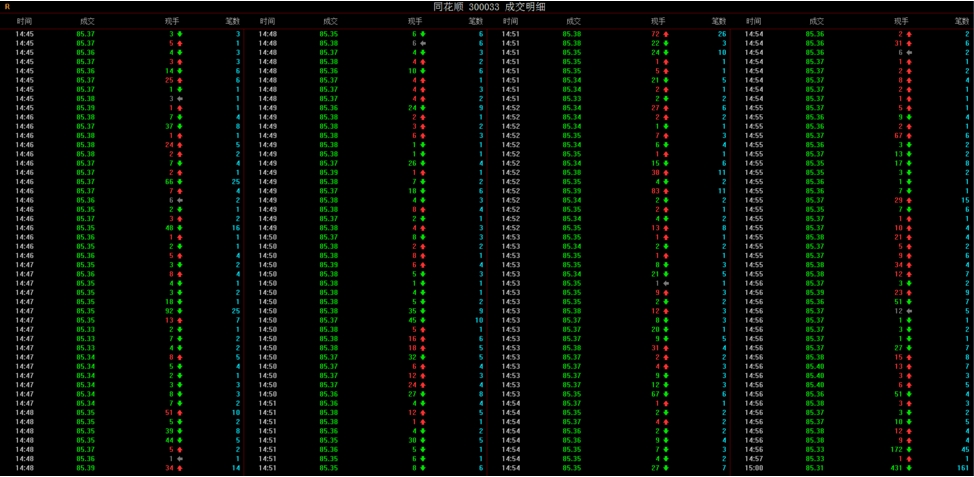Click the gray arrow beside volume 12 at 14:56
This screenshot has height=477, width=974.
click(909, 311)
